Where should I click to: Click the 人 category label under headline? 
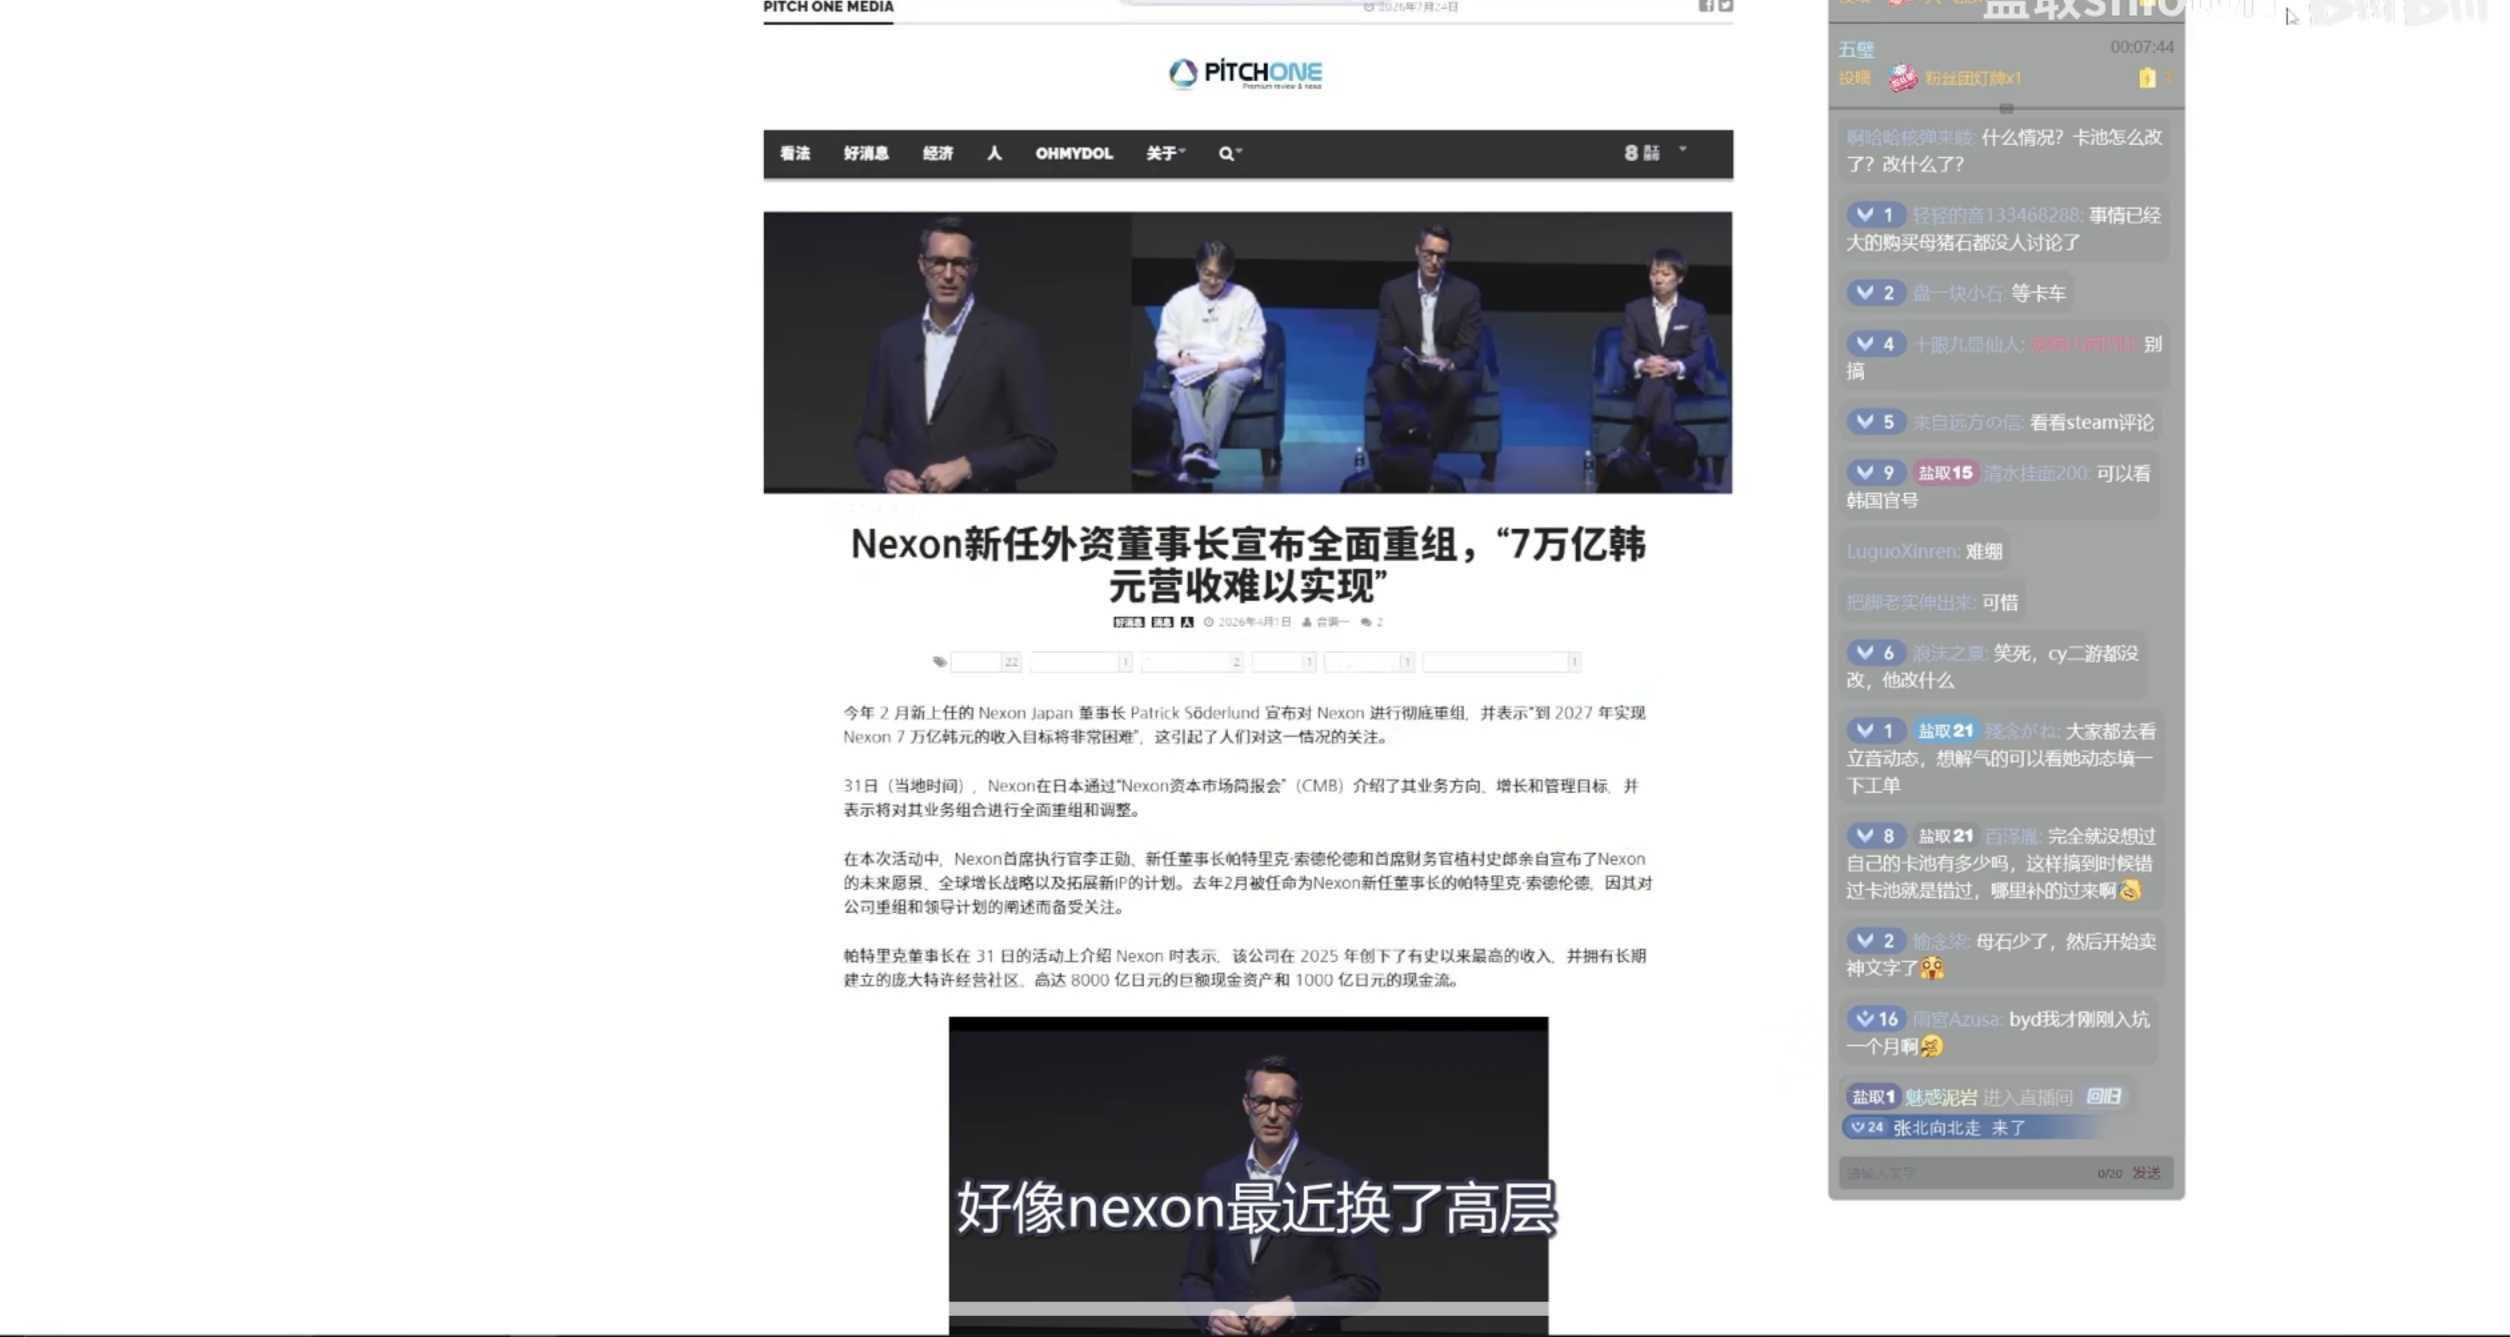tap(1187, 622)
